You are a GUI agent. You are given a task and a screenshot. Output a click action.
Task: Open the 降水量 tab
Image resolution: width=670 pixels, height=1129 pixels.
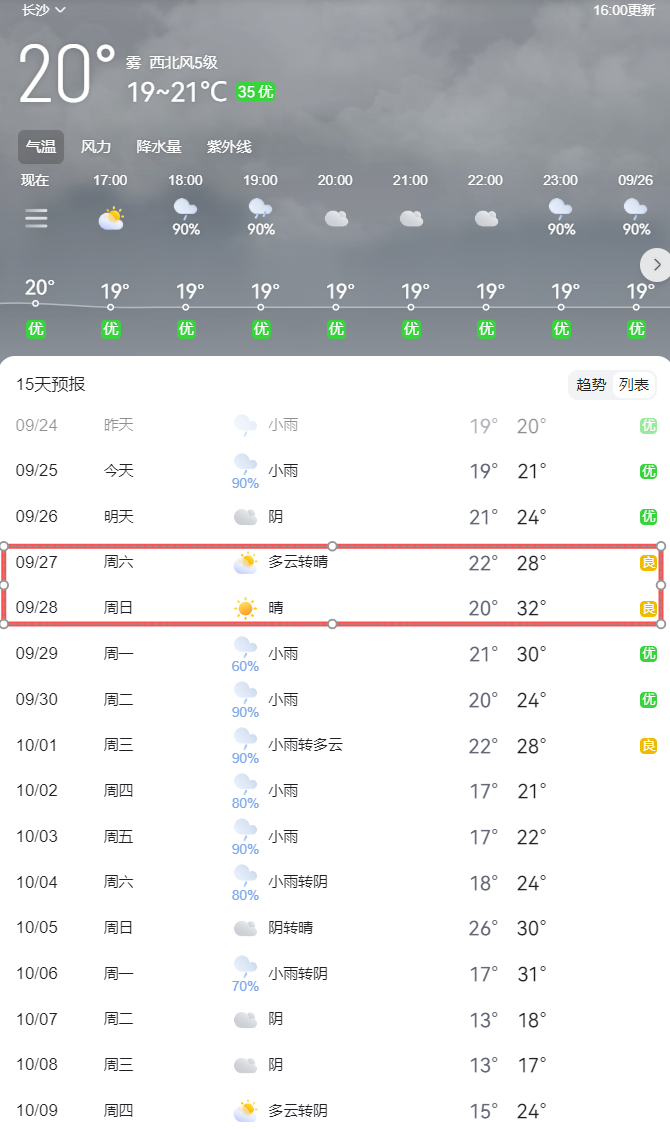coord(159,147)
